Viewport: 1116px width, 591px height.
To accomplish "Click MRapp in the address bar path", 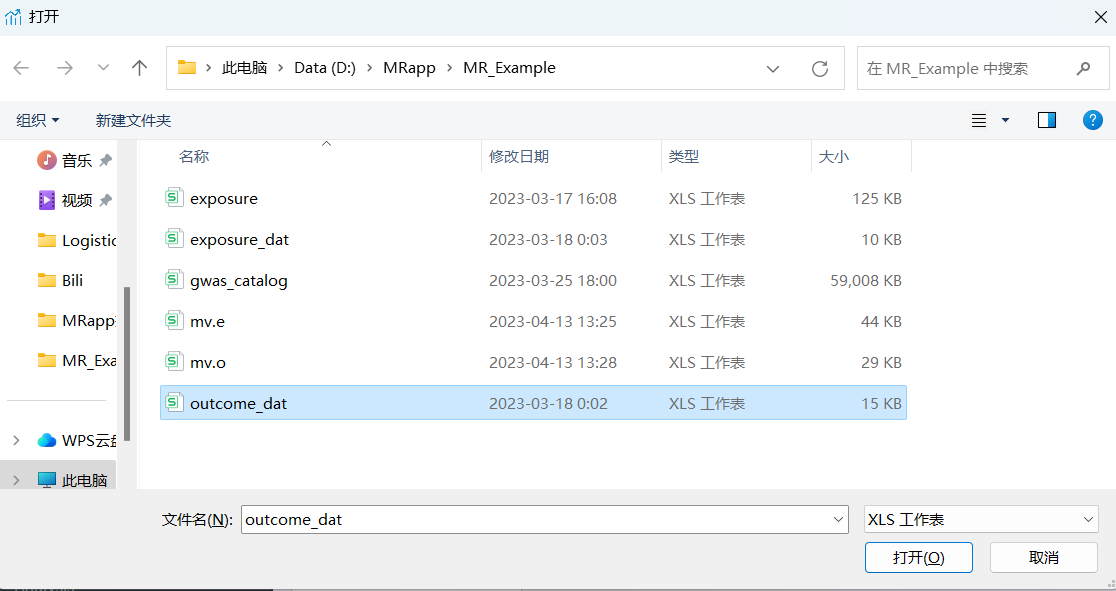I will (409, 68).
